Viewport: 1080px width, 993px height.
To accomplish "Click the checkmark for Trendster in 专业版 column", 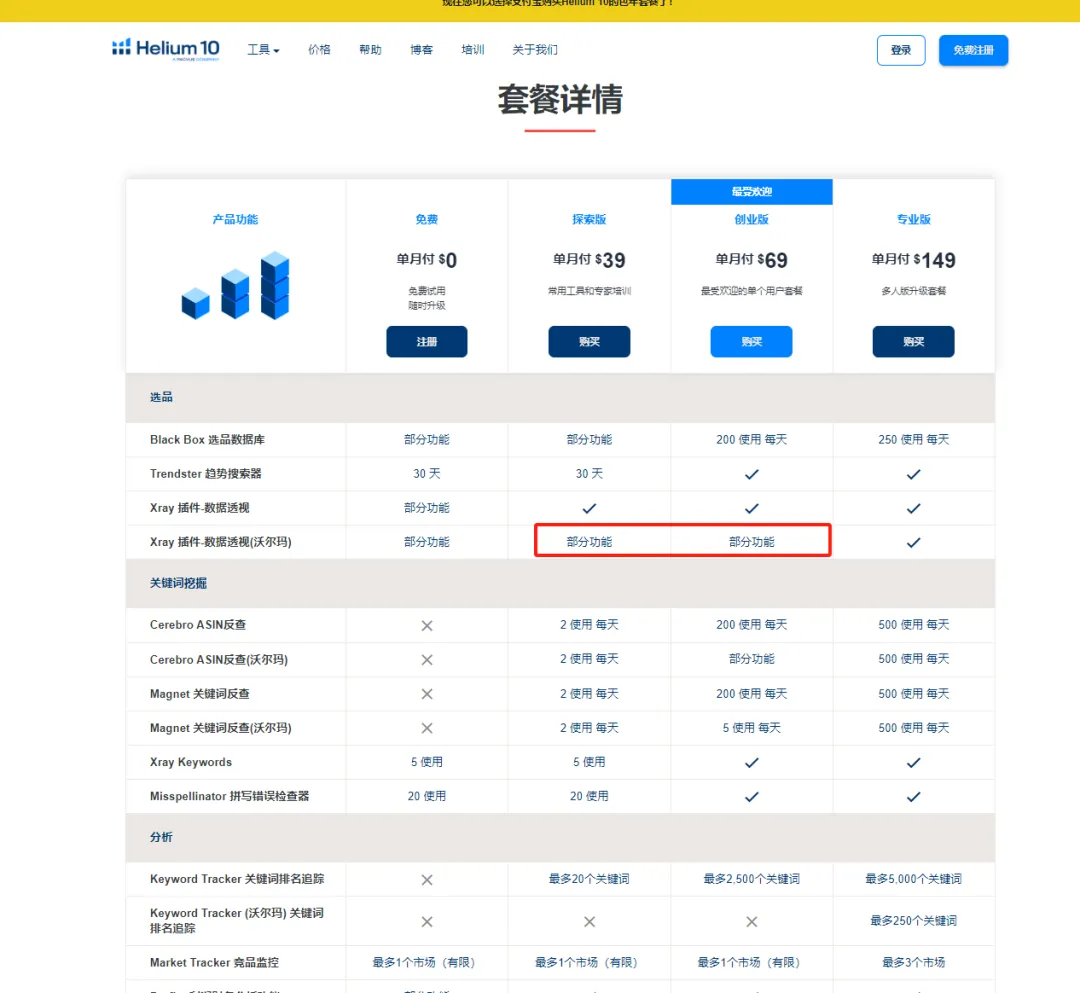I will coord(913,474).
